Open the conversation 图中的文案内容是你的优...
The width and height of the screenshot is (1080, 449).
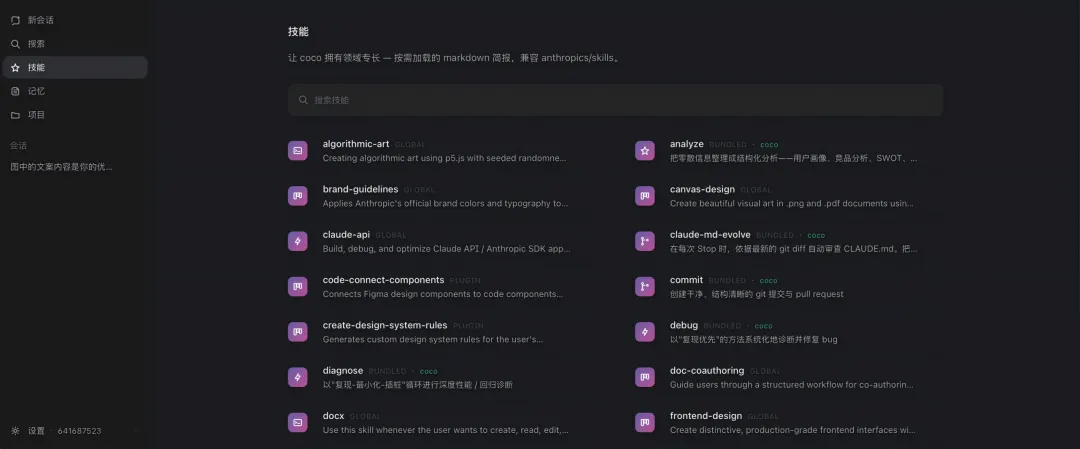pyautogui.click(x=61, y=167)
